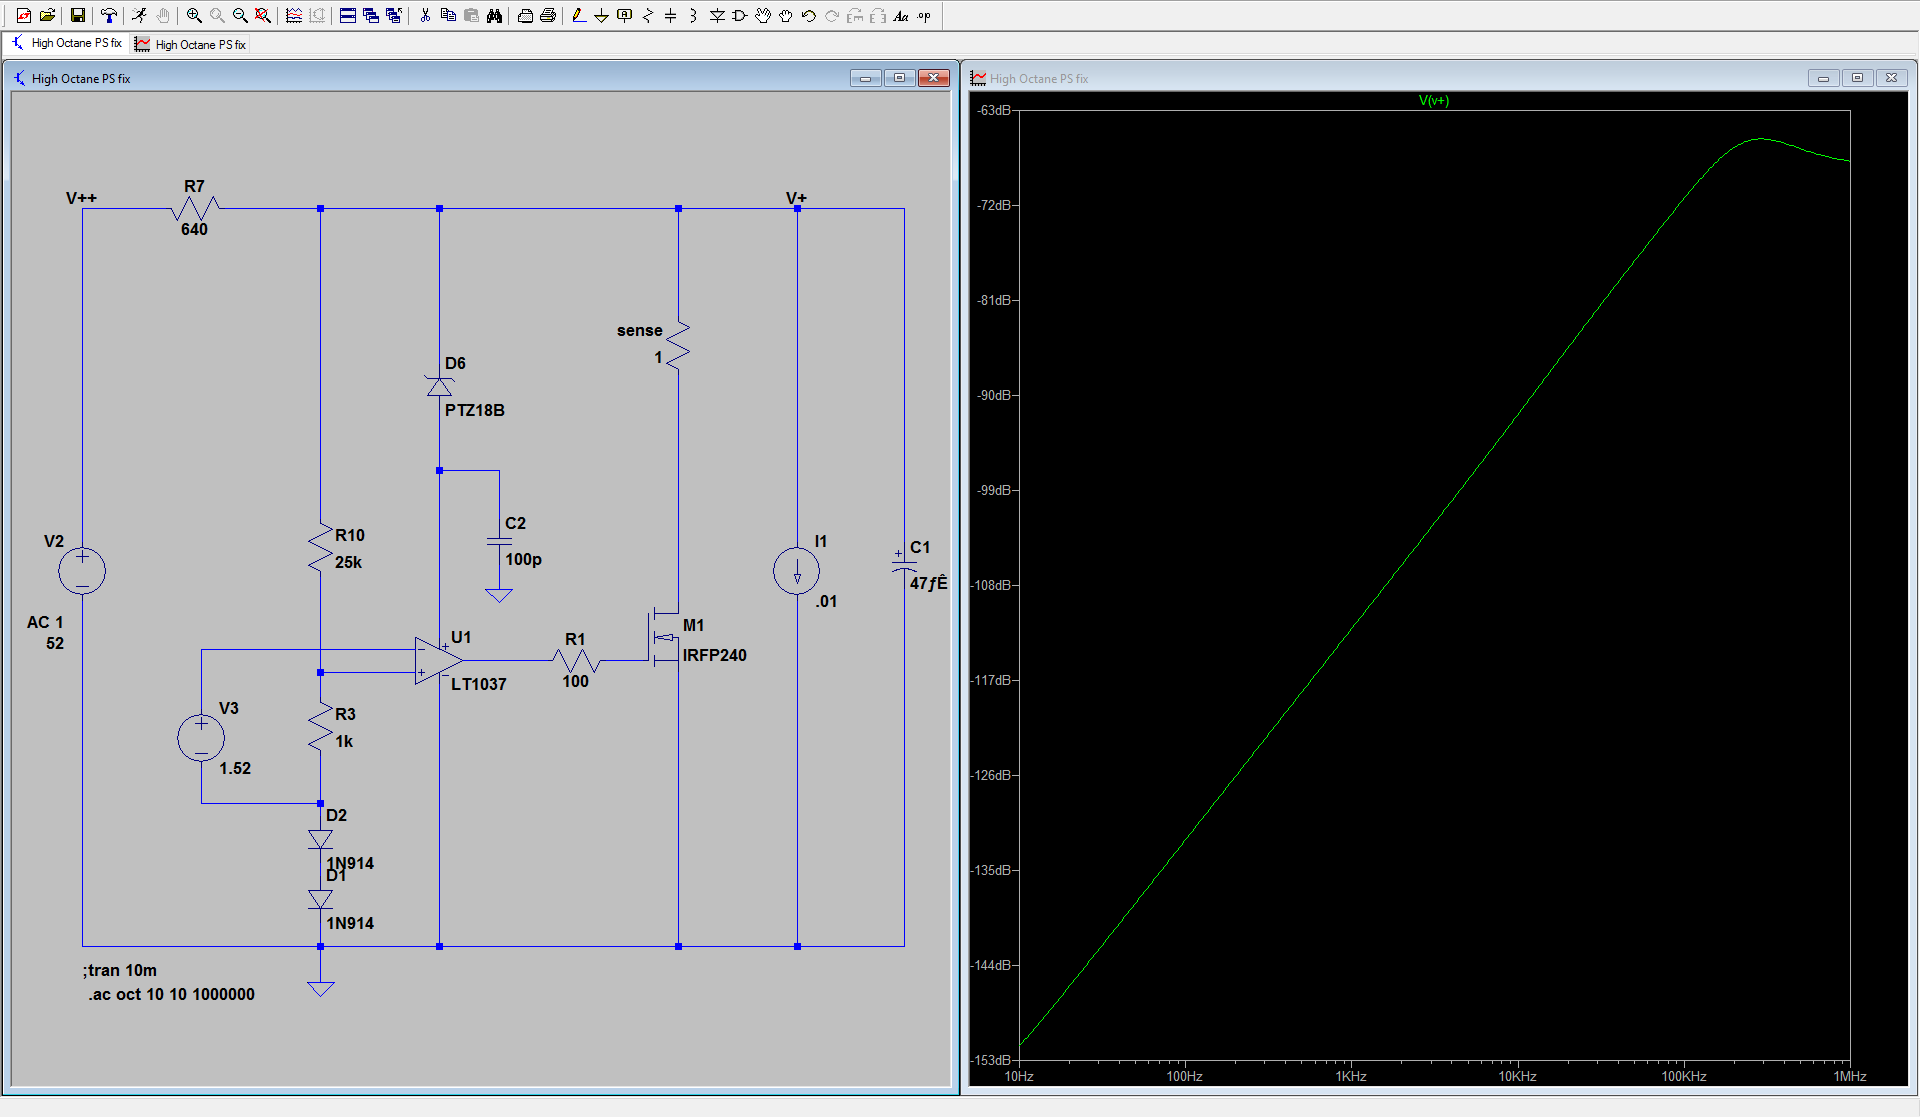Image resolution: width=1920 pixels, height=1117 pixels.
Task: Zoom out using the magnifier minus icon
Action: (240, 15)
